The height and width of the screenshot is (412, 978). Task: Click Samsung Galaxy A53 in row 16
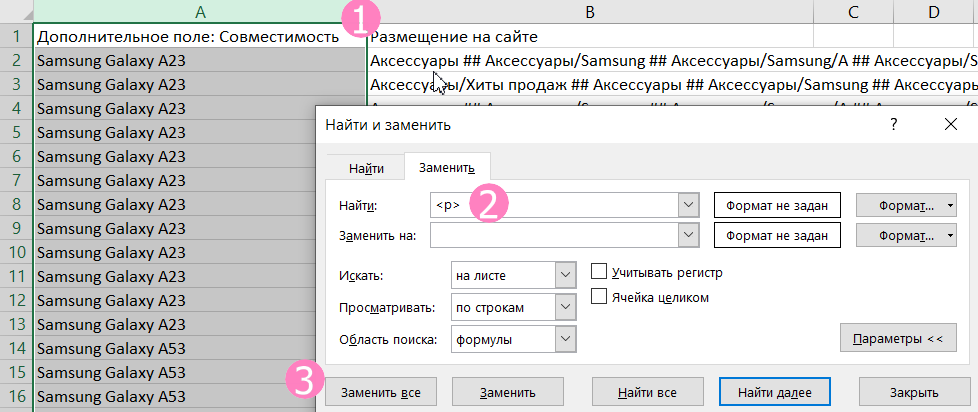(177, 396)
